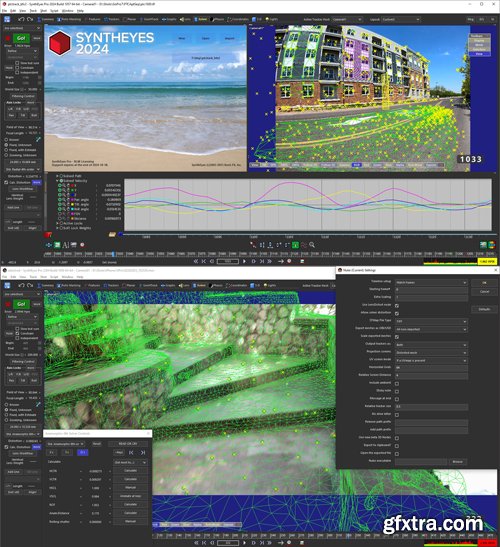Image resolution: width=500 pixels, height=547 pixels.
Task: Click eyedropper icon near Known radio, top window
Action: 38,139
